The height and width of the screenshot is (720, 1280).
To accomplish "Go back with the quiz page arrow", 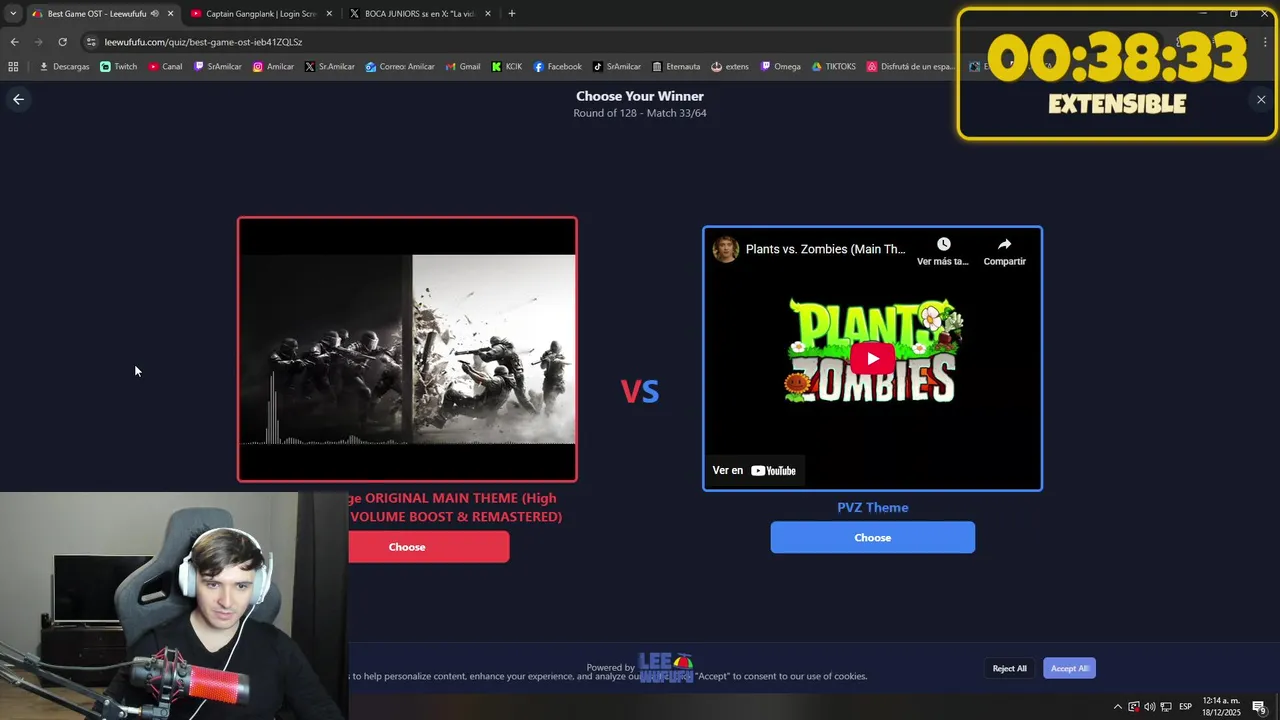I will coord(18,99).
